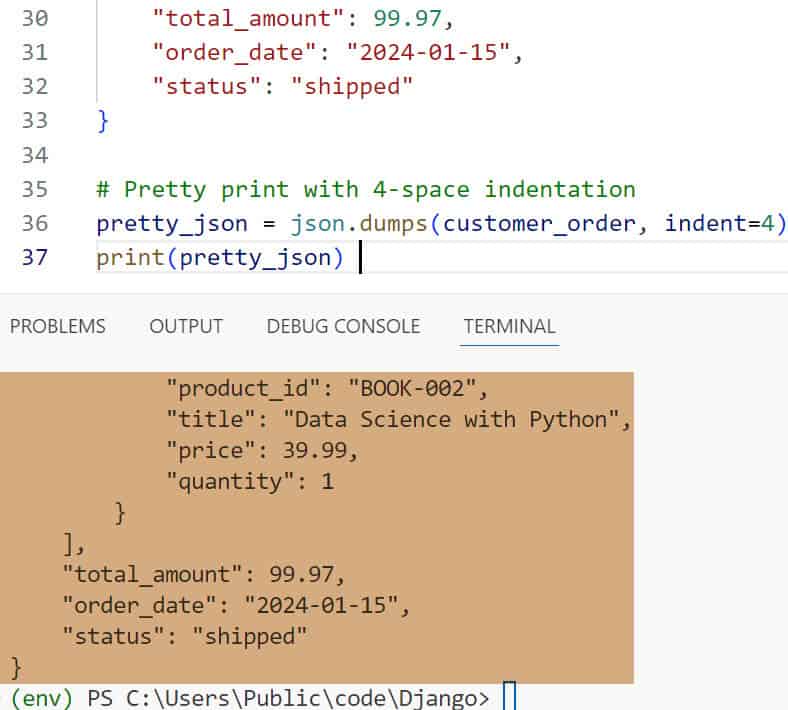Click terminal cursor after the prompt
This screenshot has width=788, height=710.
coord(510,696)
